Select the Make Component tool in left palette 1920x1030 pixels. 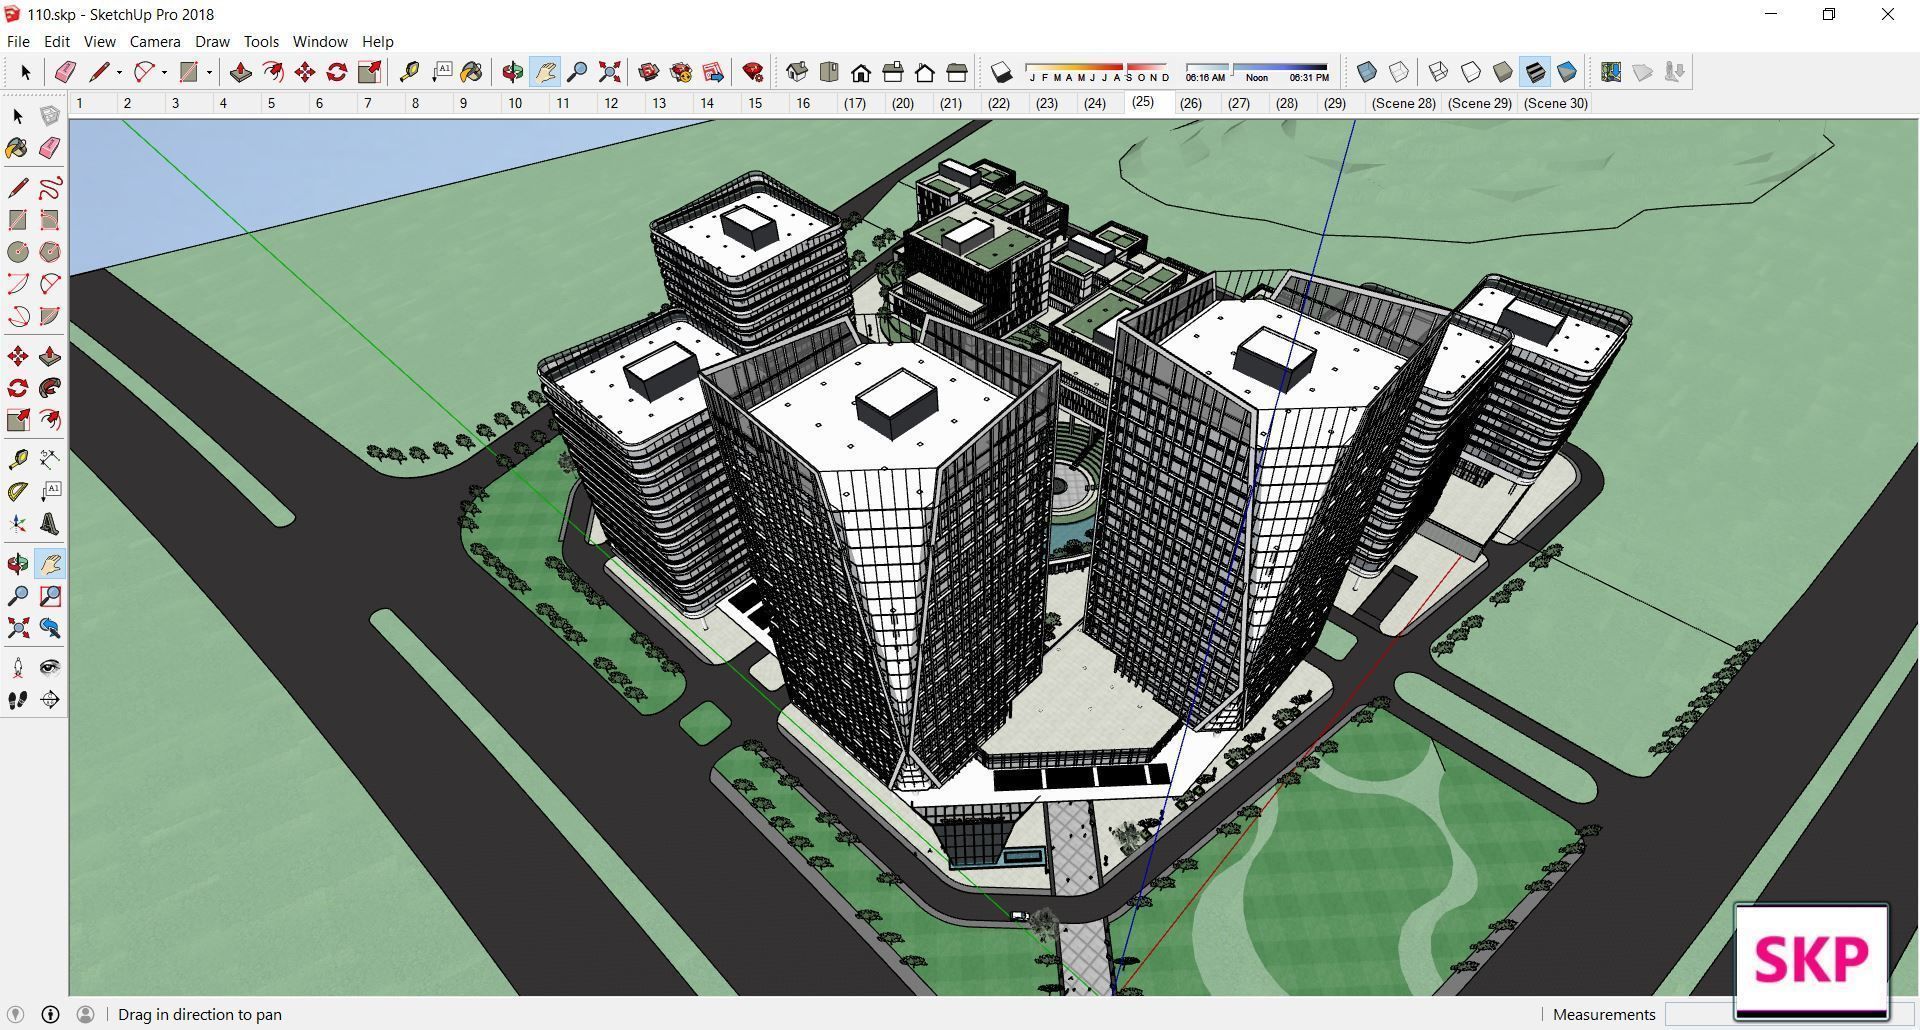pos(50,117)
